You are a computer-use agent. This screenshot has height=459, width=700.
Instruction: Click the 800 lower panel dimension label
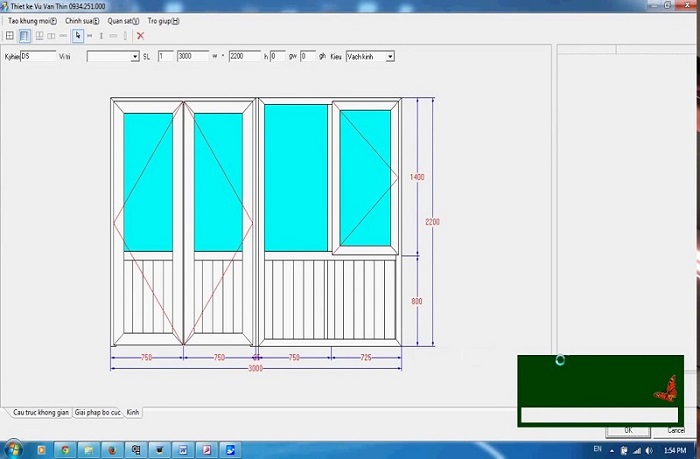417,301
